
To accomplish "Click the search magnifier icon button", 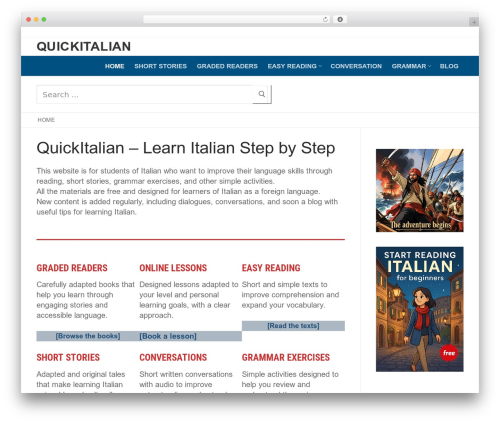I will (x=262, y=94).
